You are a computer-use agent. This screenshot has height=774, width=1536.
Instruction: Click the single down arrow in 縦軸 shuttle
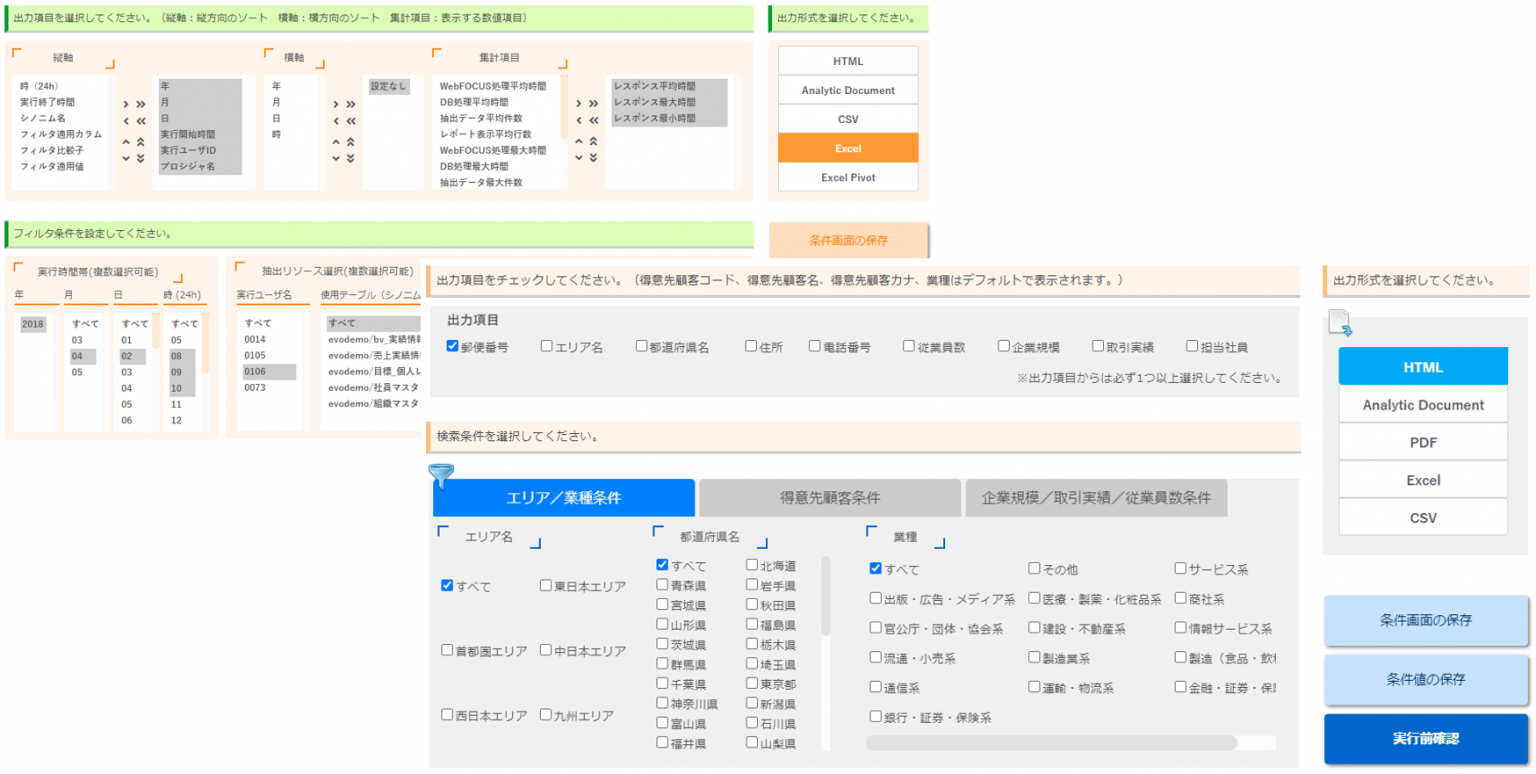(126, 158)
